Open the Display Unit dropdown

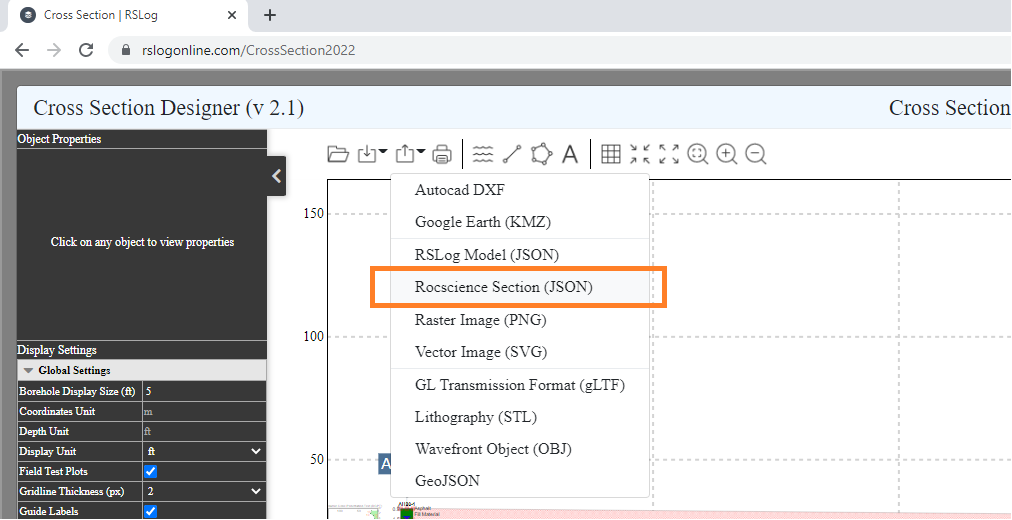204,451
